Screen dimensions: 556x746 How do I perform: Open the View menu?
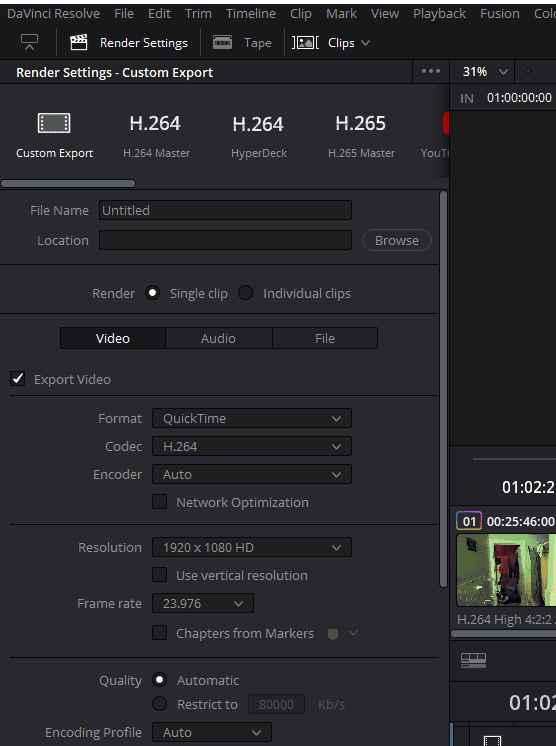(385, 13)
